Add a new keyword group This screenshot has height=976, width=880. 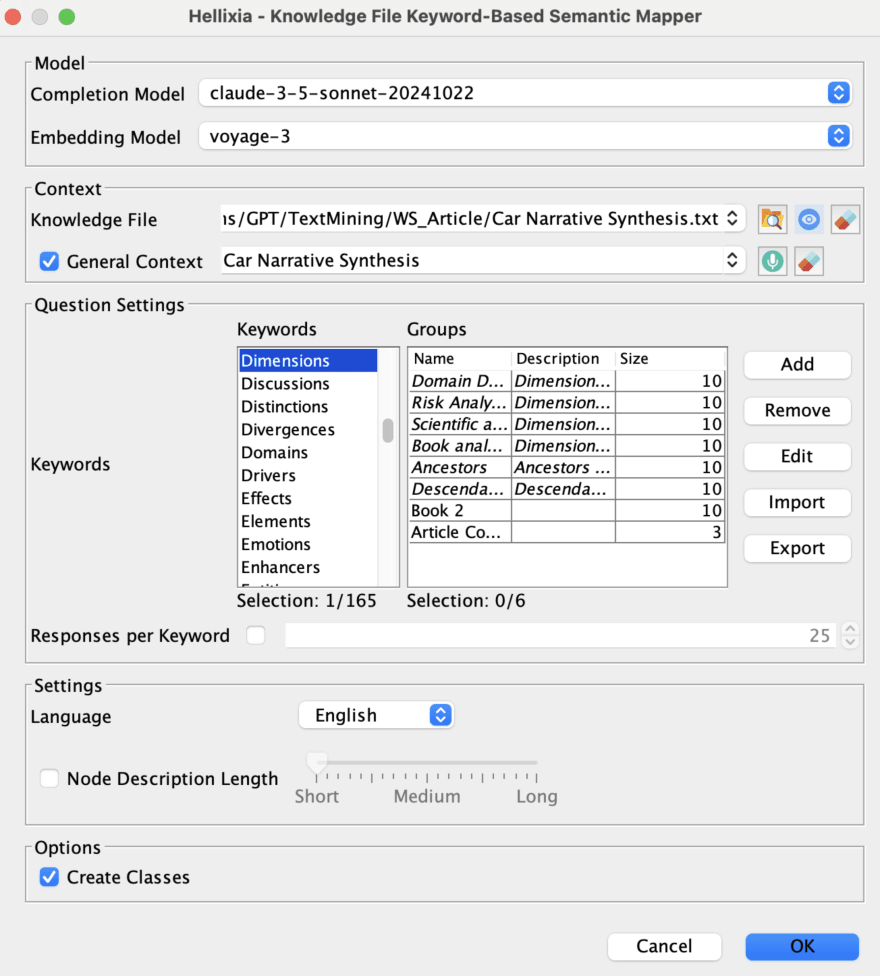tap(797, 364)
